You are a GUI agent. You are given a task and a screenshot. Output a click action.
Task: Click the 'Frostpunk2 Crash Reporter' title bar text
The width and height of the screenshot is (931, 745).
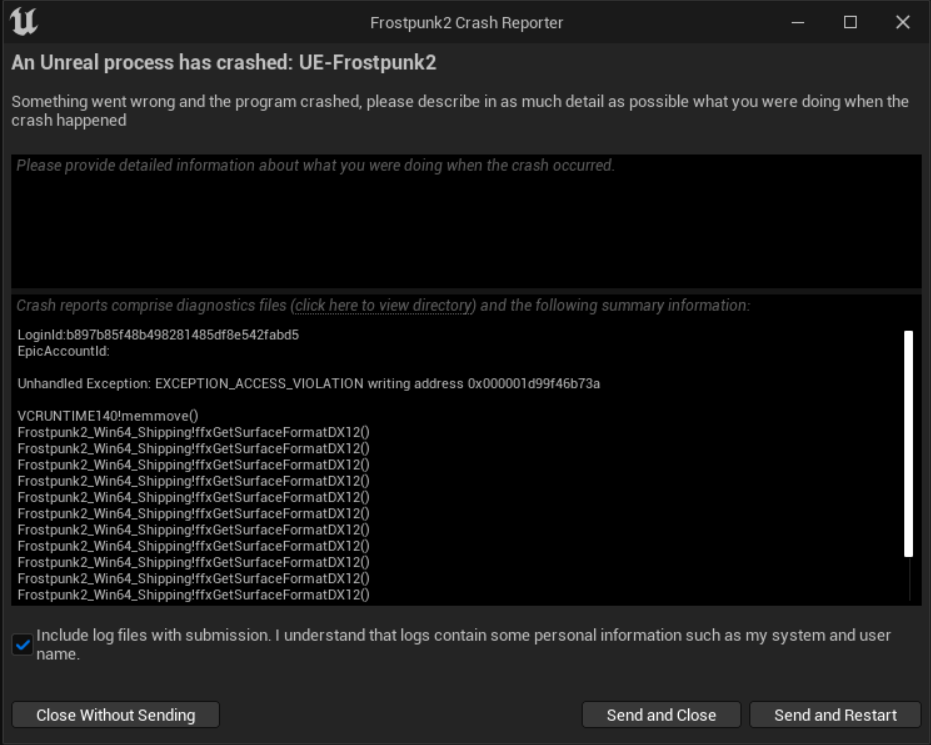[466, 23]
